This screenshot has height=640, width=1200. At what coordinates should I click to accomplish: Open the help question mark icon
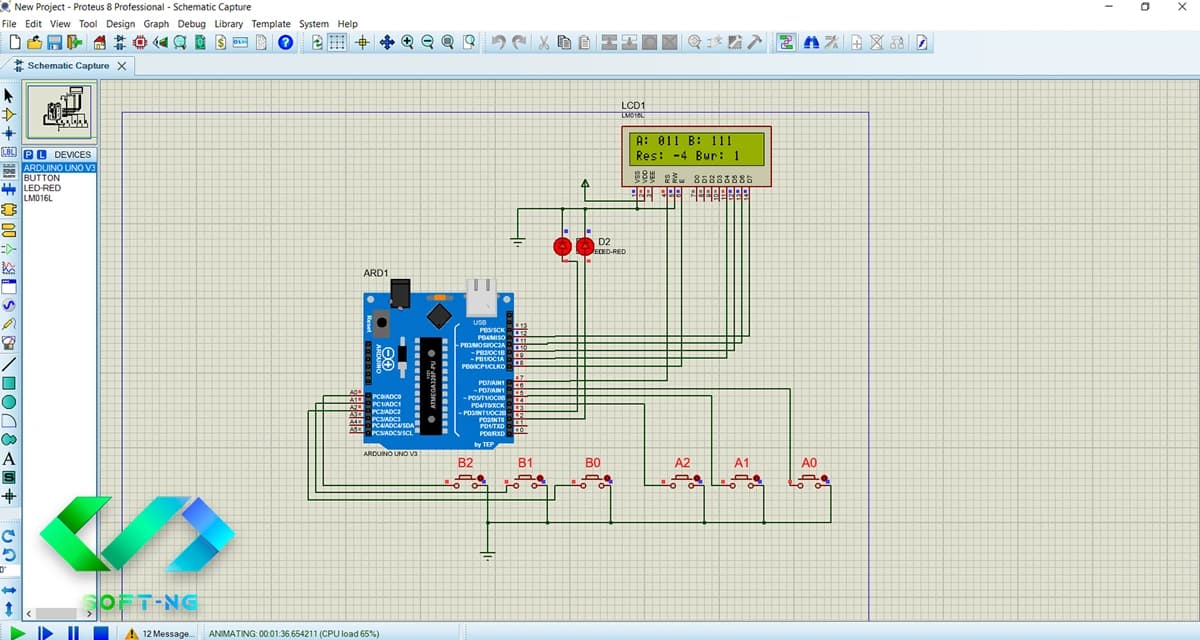pyautogui.click(x=285, y=42)
